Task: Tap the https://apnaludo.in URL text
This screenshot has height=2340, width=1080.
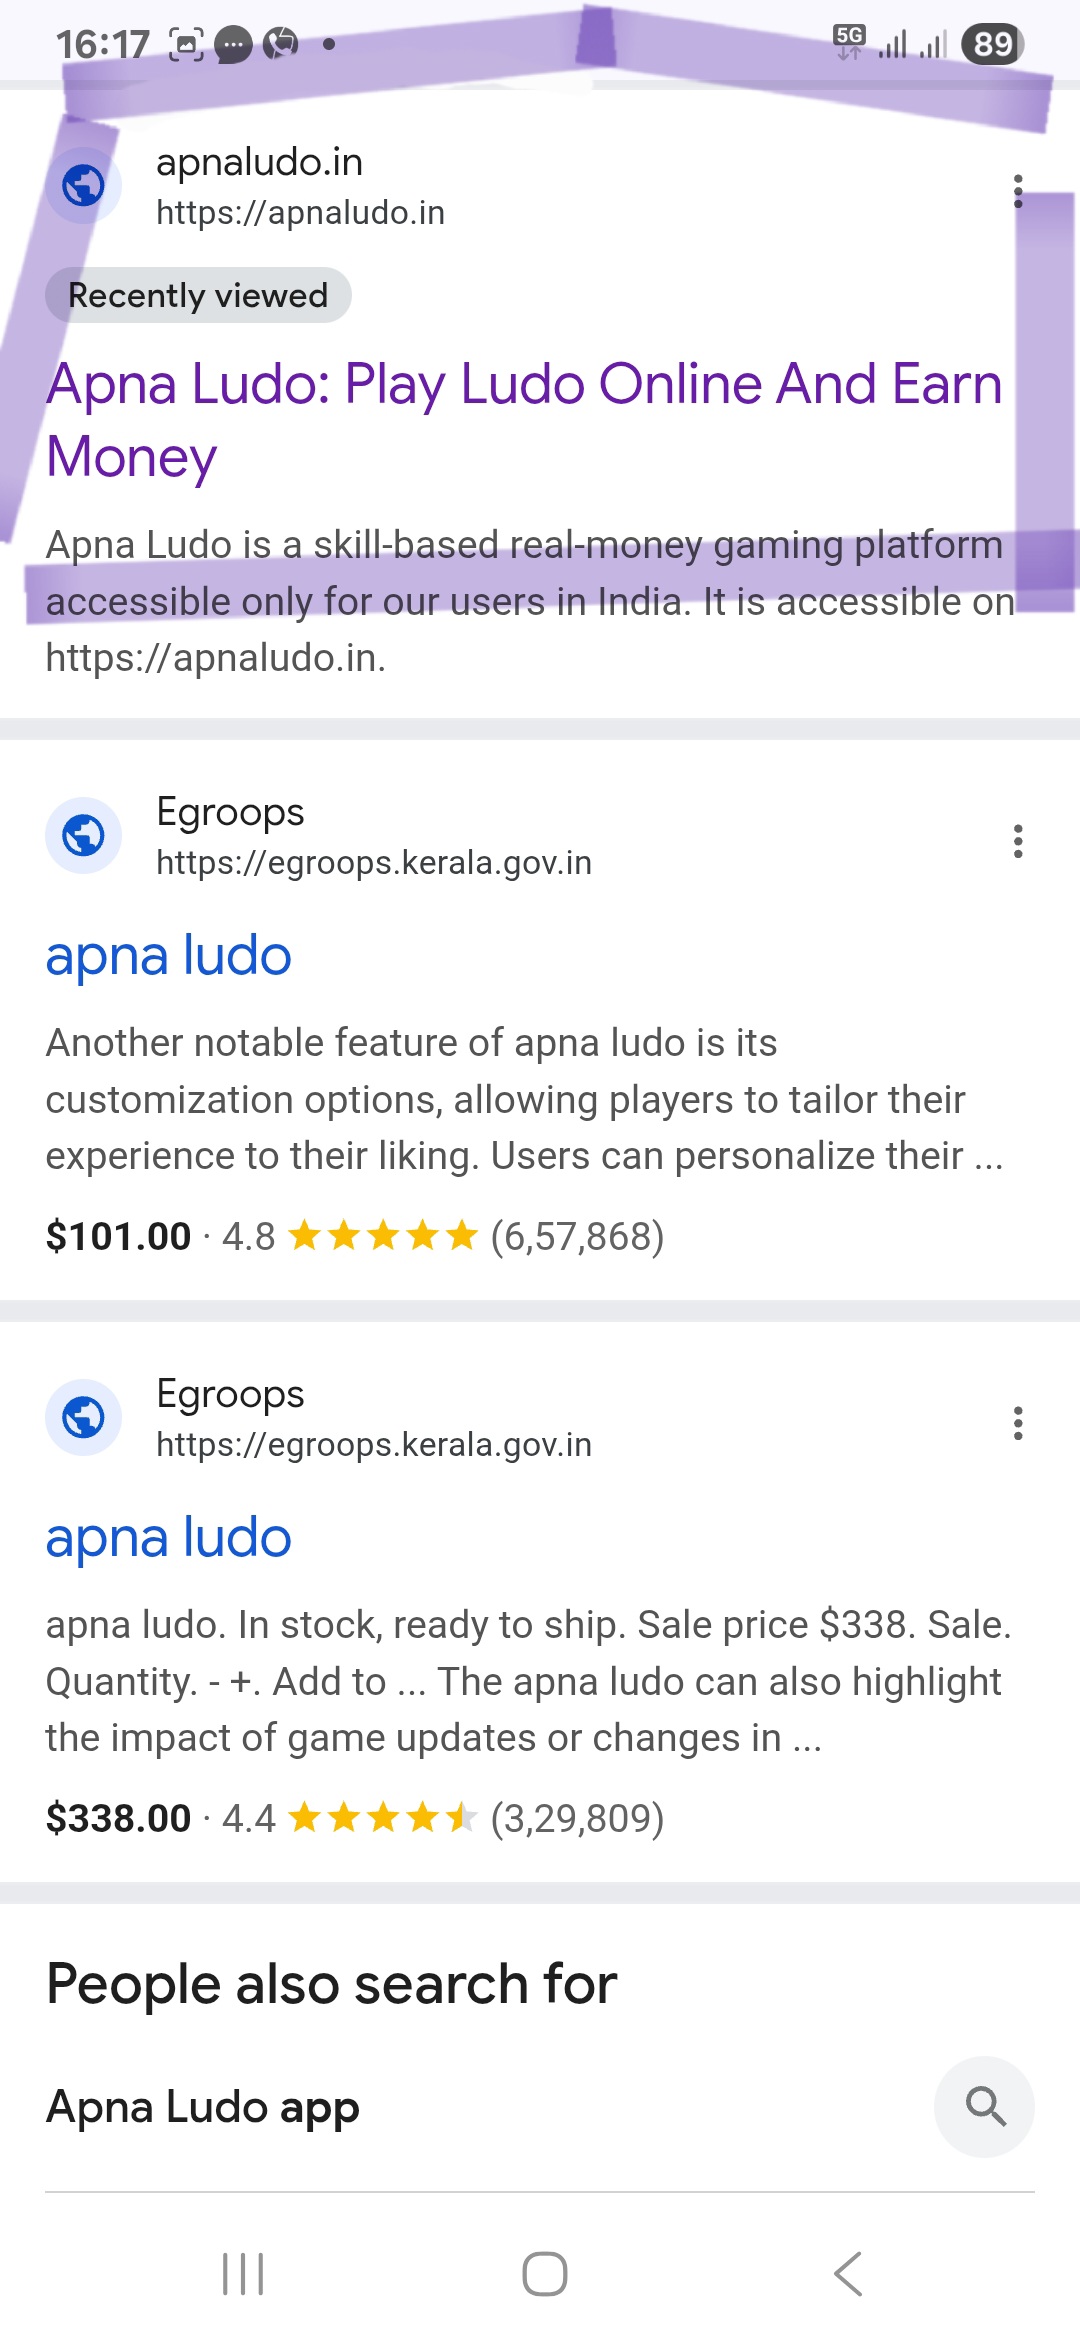Action: coord(300,213)
